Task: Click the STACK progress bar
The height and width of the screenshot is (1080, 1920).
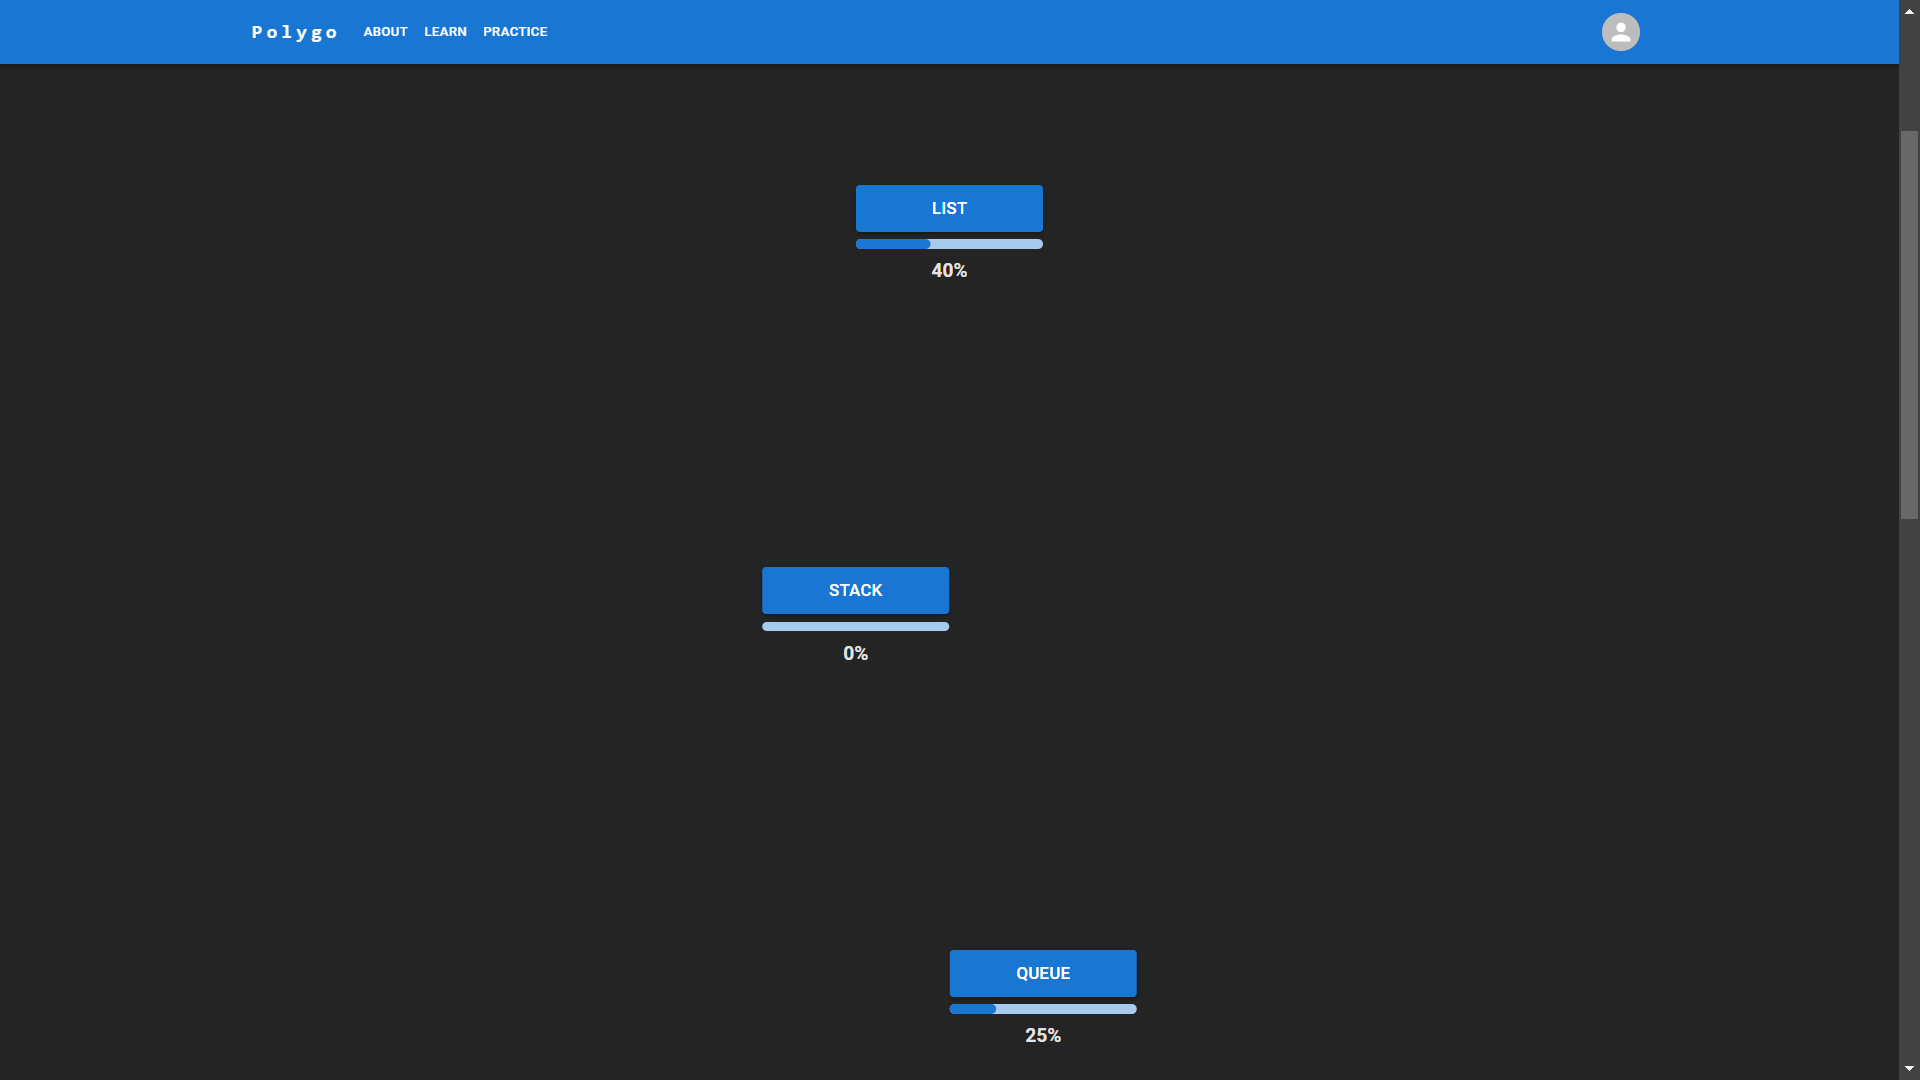Action: coord(855,627)
